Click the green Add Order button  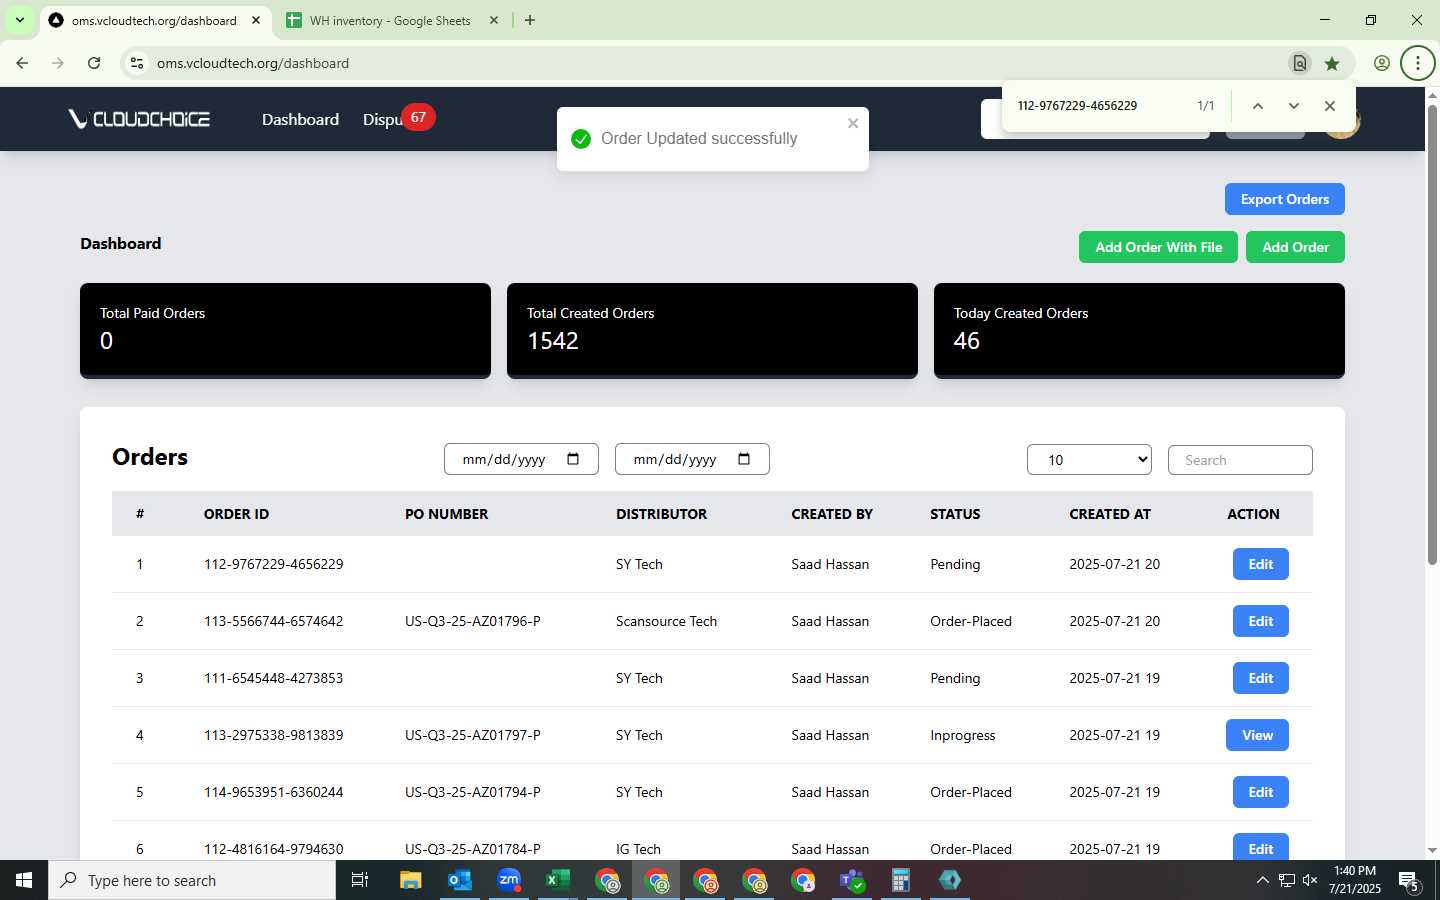(x=1295, y=247)
